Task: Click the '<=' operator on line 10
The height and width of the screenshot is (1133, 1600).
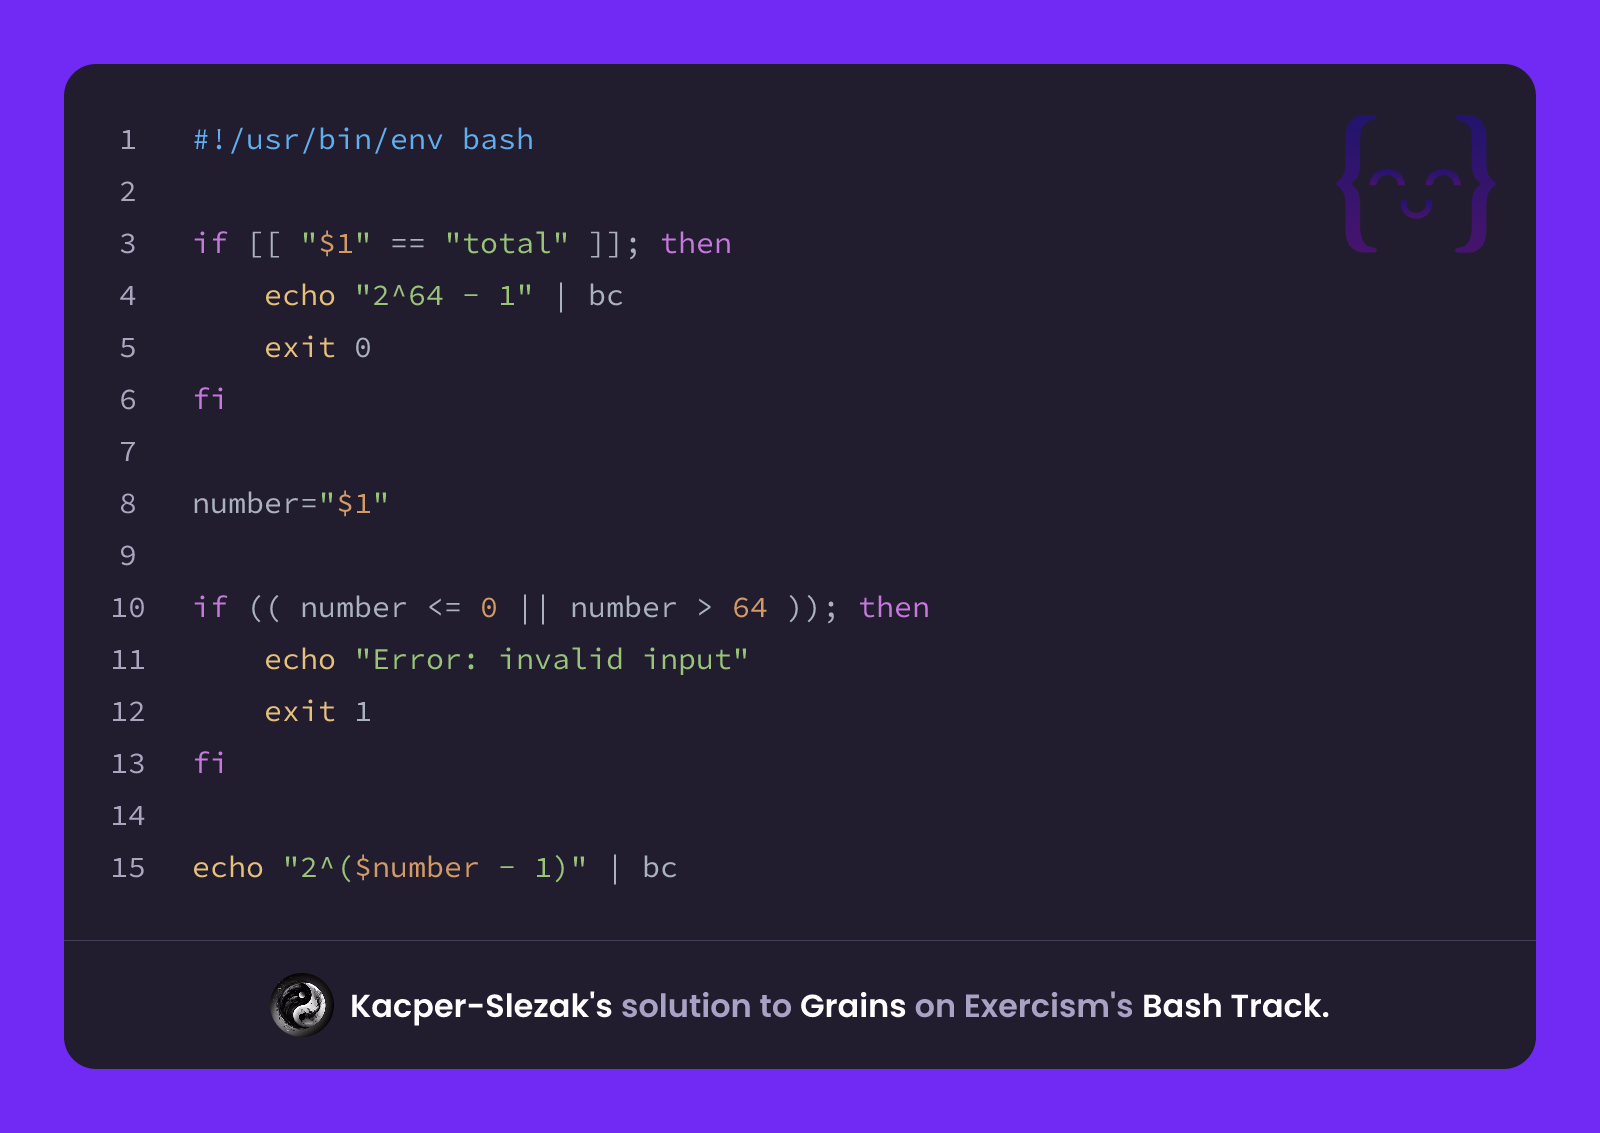Action: [x=445, y=608]
